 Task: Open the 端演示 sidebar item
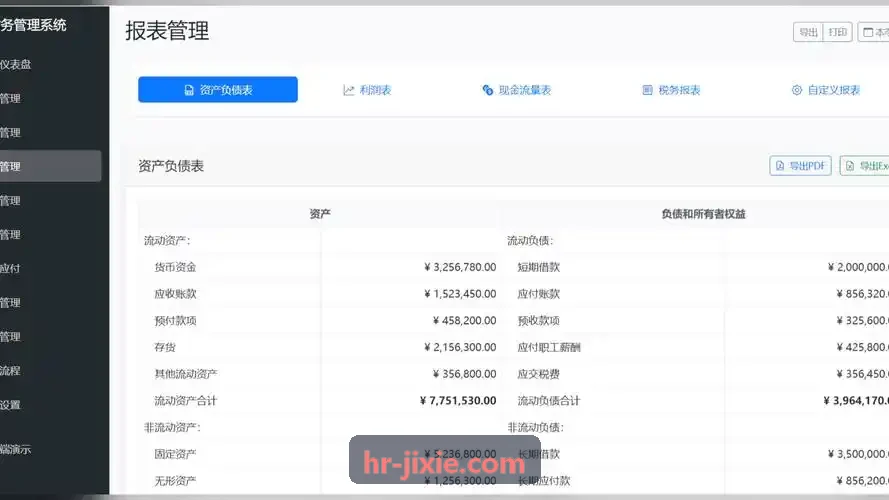point(16,450)
